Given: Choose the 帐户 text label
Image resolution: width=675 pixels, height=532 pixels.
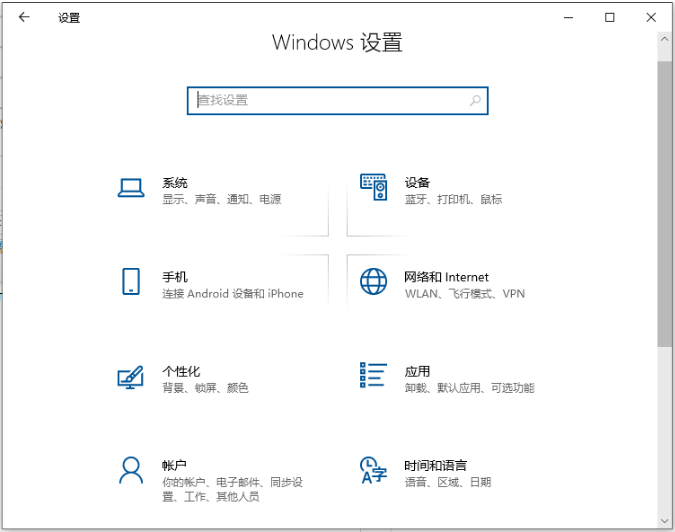Looking at the screenshot, I should [175, 466].
